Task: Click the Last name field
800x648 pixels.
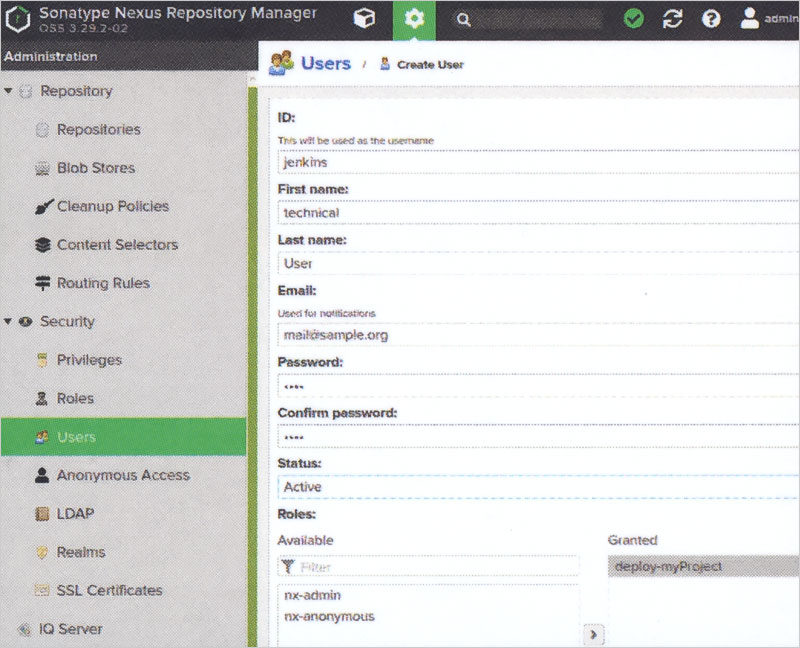Action: pos(538,263)
